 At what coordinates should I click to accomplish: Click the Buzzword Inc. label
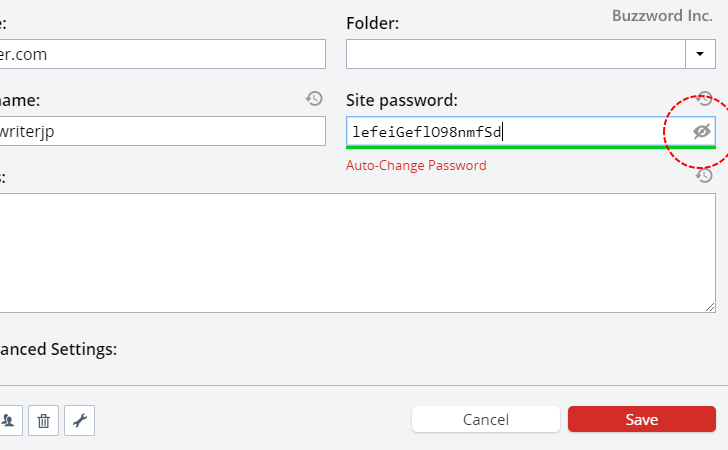coord(662,16)
